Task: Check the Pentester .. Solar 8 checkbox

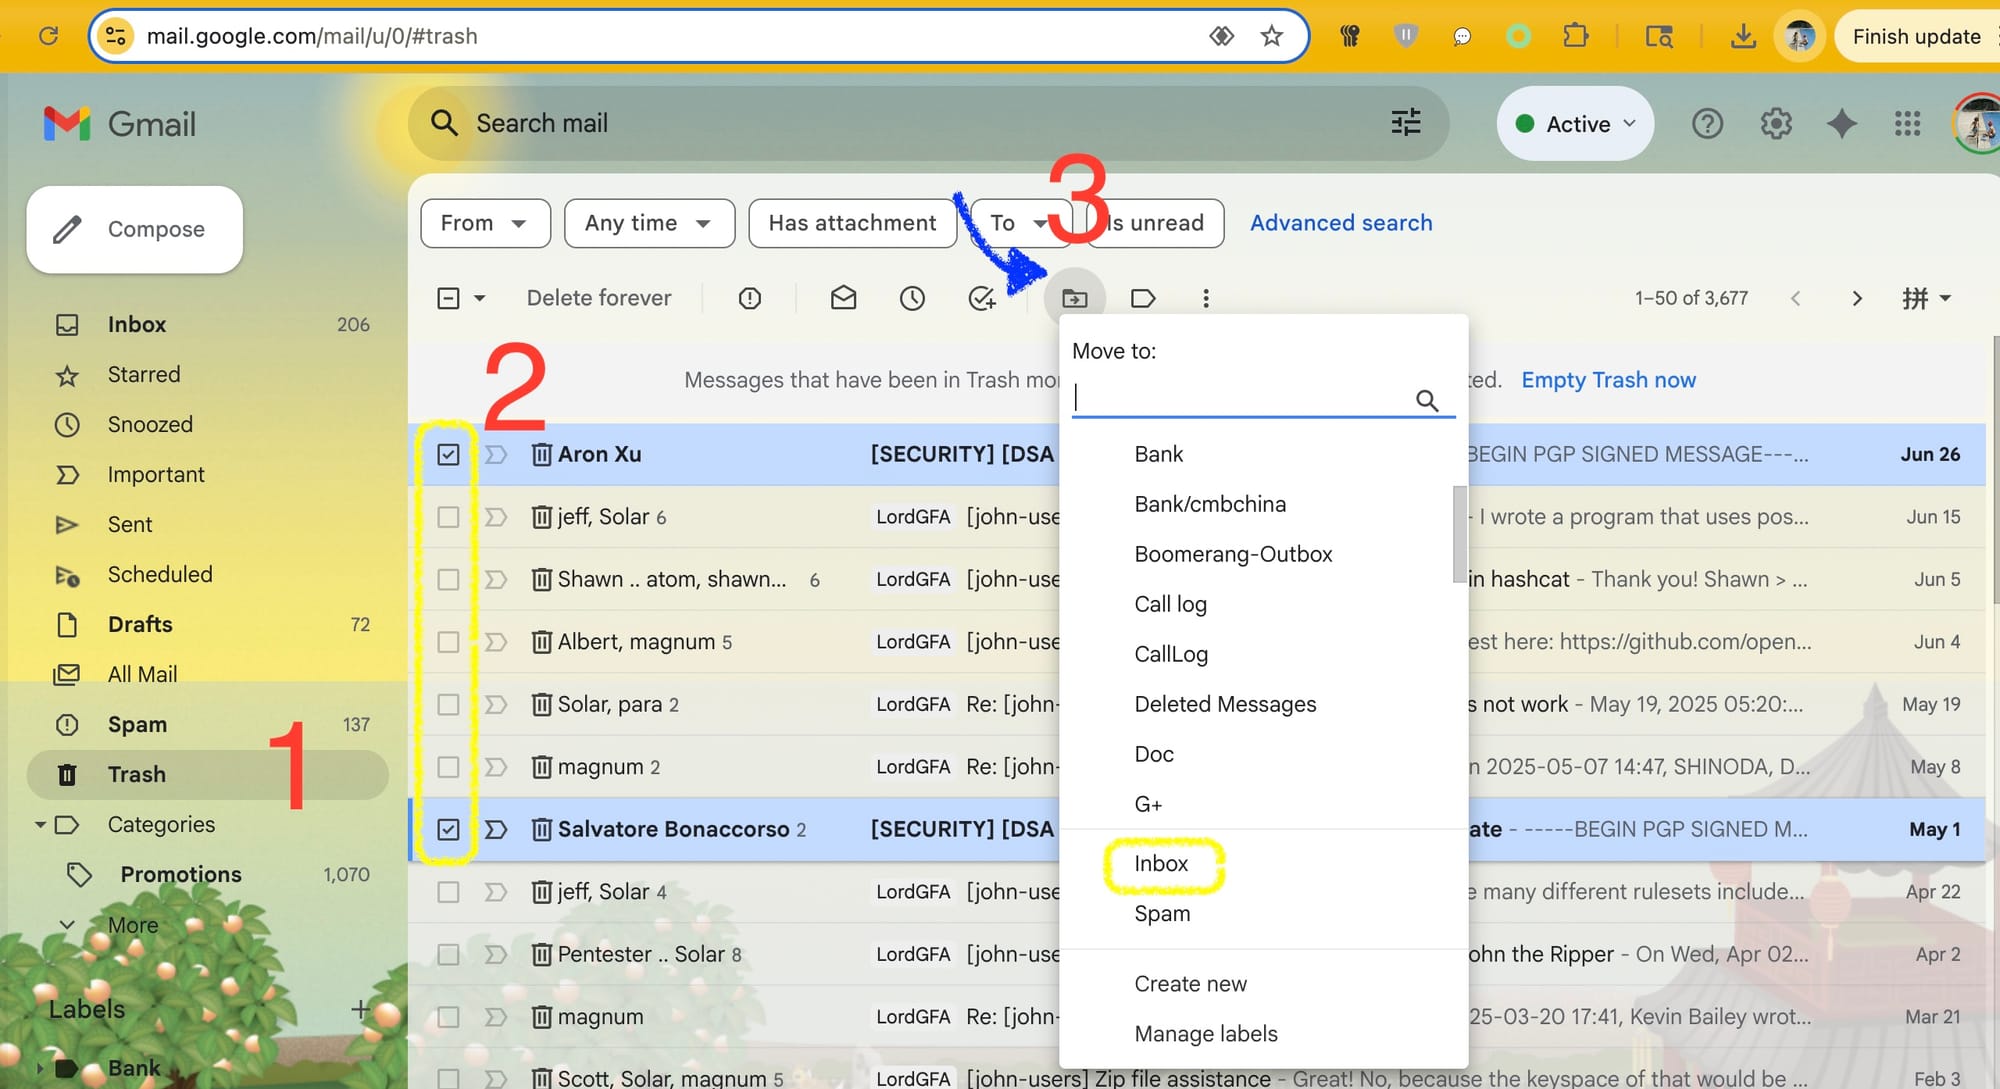Action: point(448,955)
